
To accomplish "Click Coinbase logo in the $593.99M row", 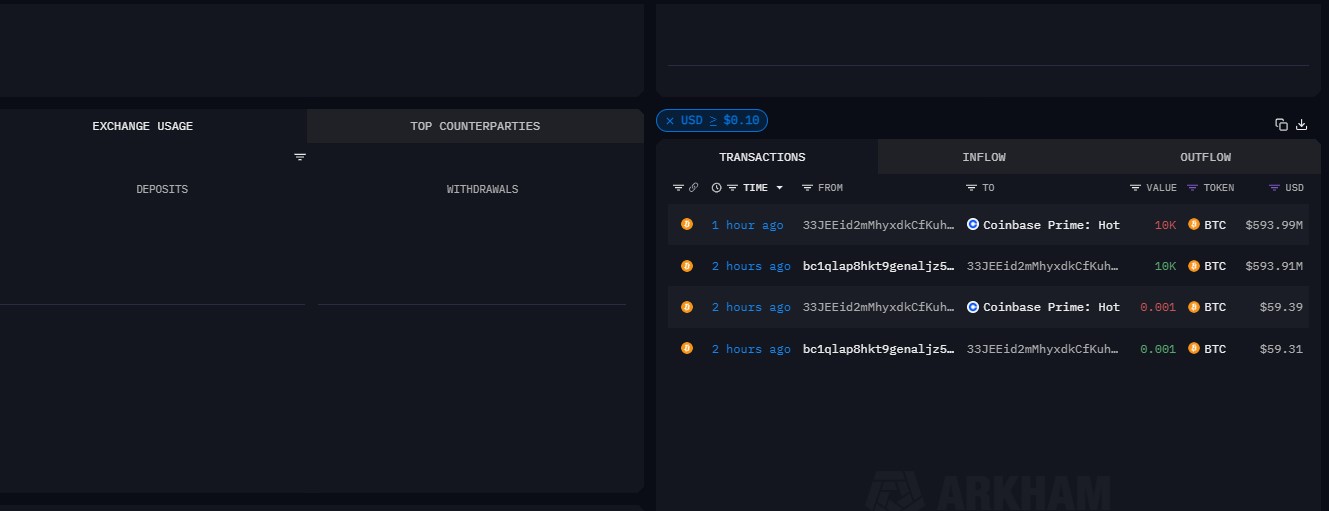I will click(x=973, y=225).
